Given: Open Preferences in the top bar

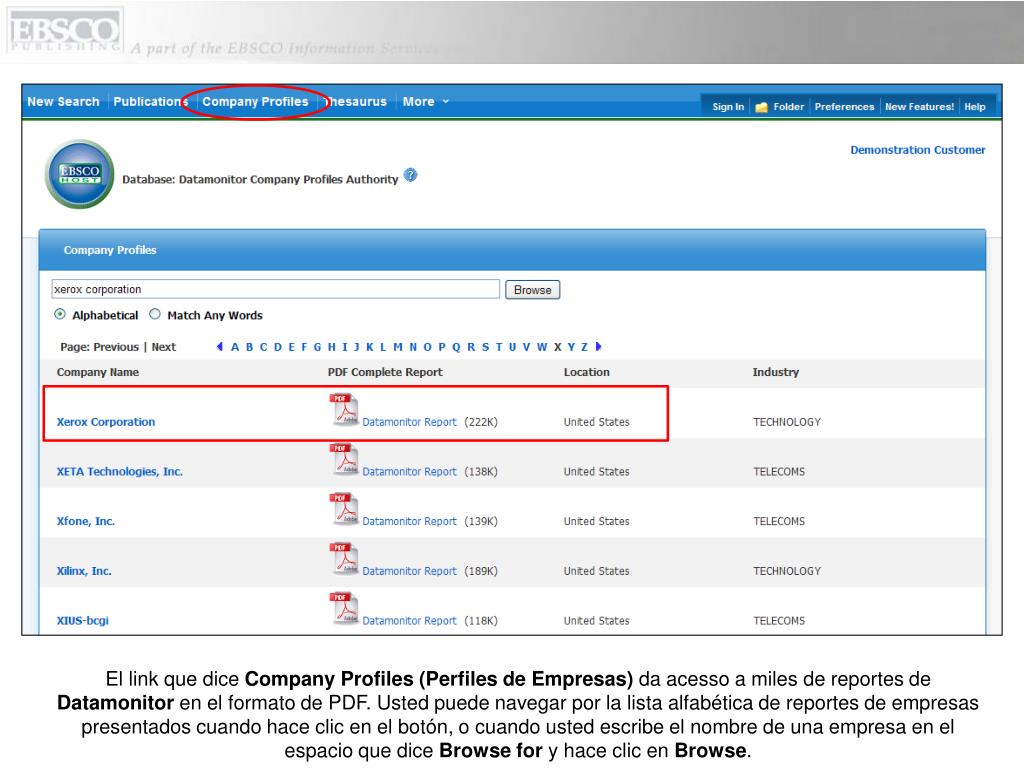Looking at the screenshot, I should 844,106.
